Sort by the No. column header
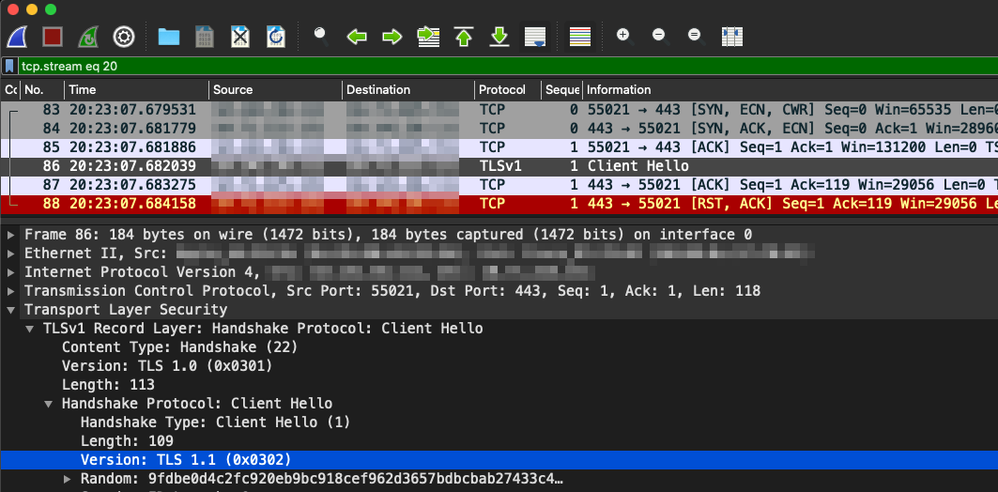The height and width of the screenshot is (492, 998). click(x=43, y=90)
